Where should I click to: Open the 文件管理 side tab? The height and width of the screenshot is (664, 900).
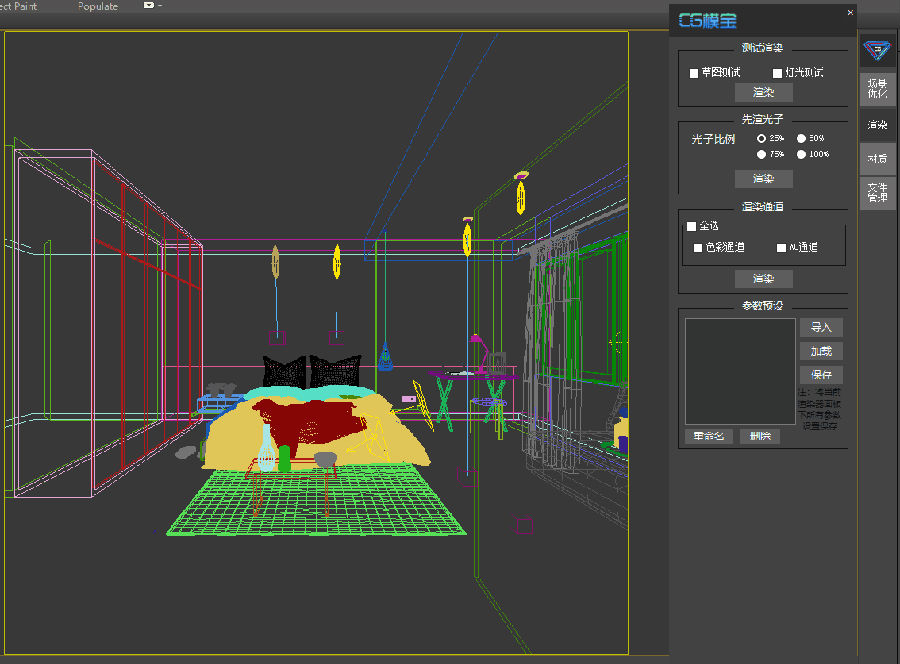point(877,193)
